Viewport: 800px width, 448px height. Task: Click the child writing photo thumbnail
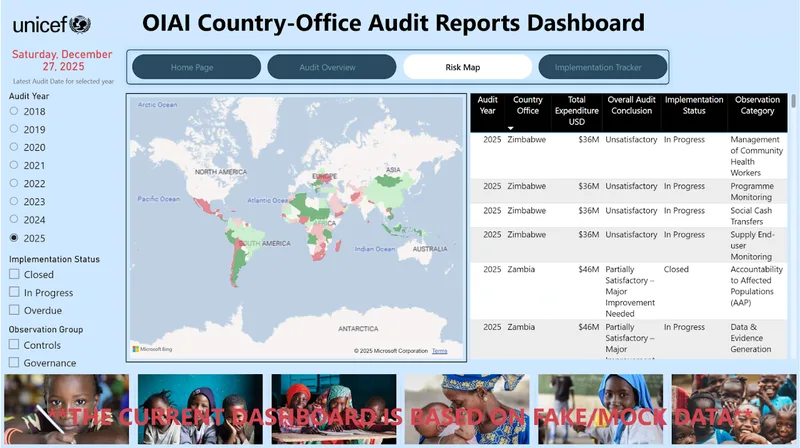pyautogui.click(x=66, y=409)
